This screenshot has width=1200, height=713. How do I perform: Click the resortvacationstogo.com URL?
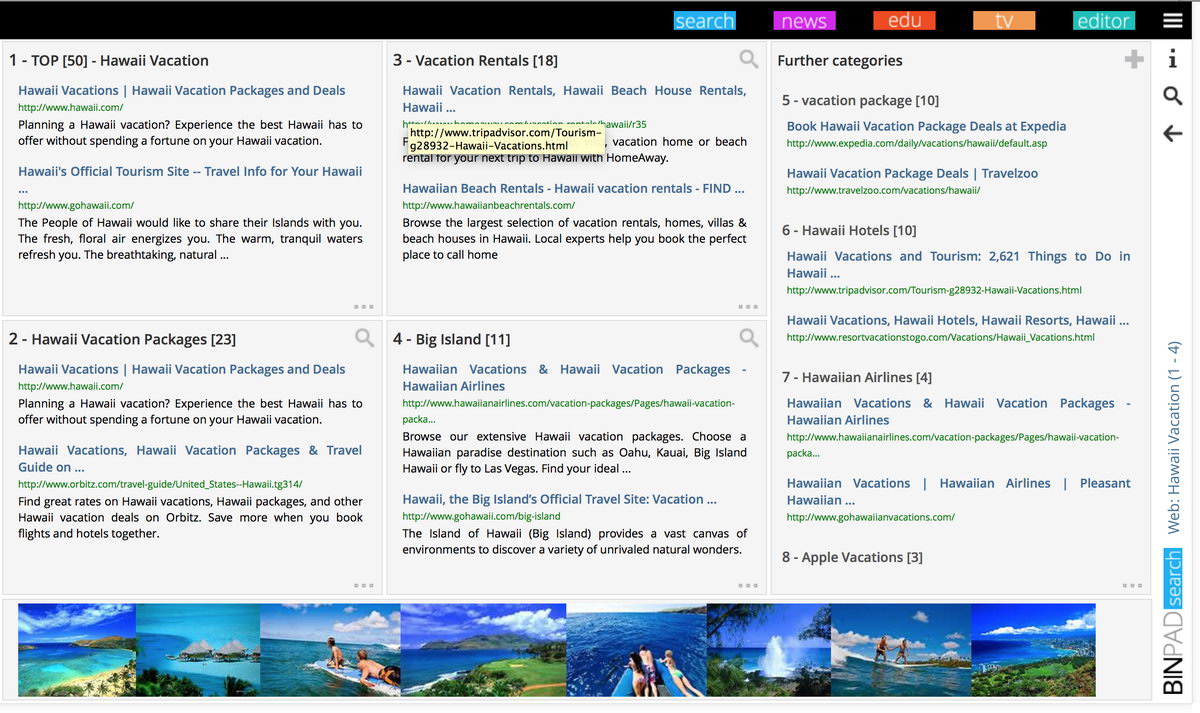[941, 337]
